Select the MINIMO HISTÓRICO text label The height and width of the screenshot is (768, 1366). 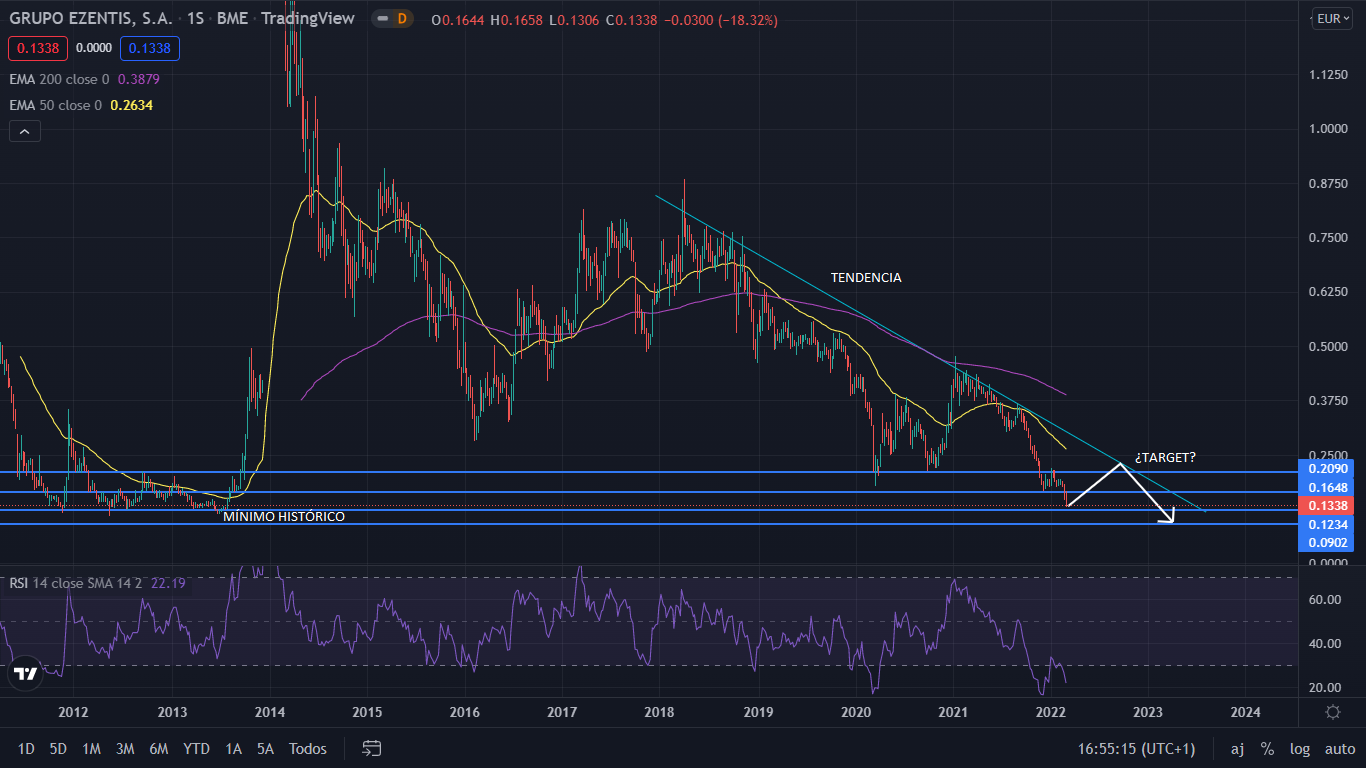(284, 517)
